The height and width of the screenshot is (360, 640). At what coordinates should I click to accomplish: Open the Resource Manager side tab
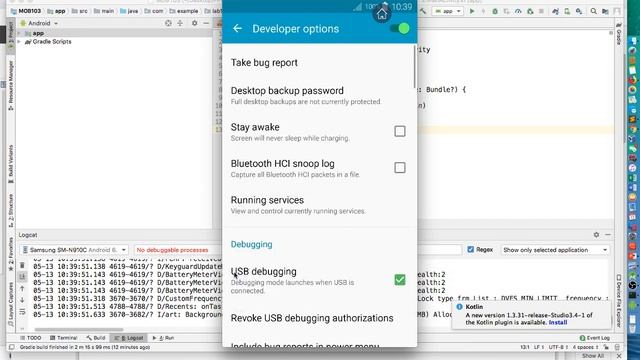(x=11, y=85)
